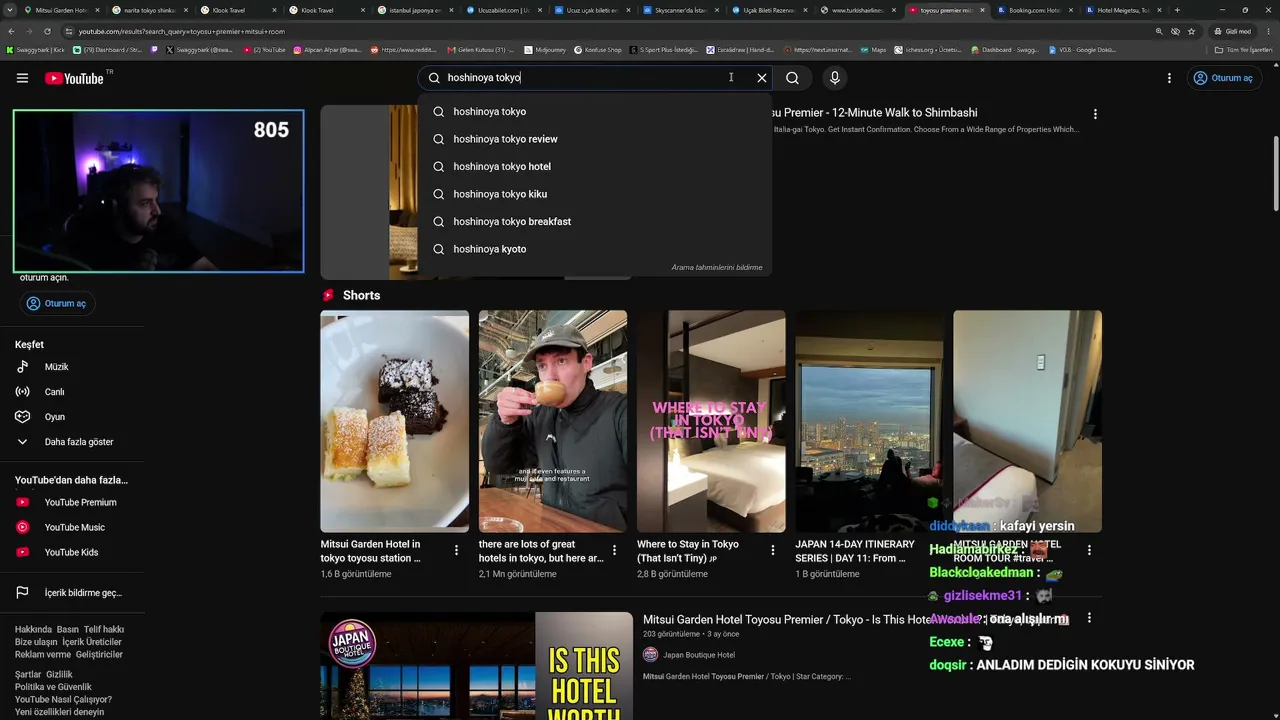Open 'Tüm Yer İşaretleri' bookmarks folder
Viewport: 1280px width, 720px height.
pos(1243,49)
